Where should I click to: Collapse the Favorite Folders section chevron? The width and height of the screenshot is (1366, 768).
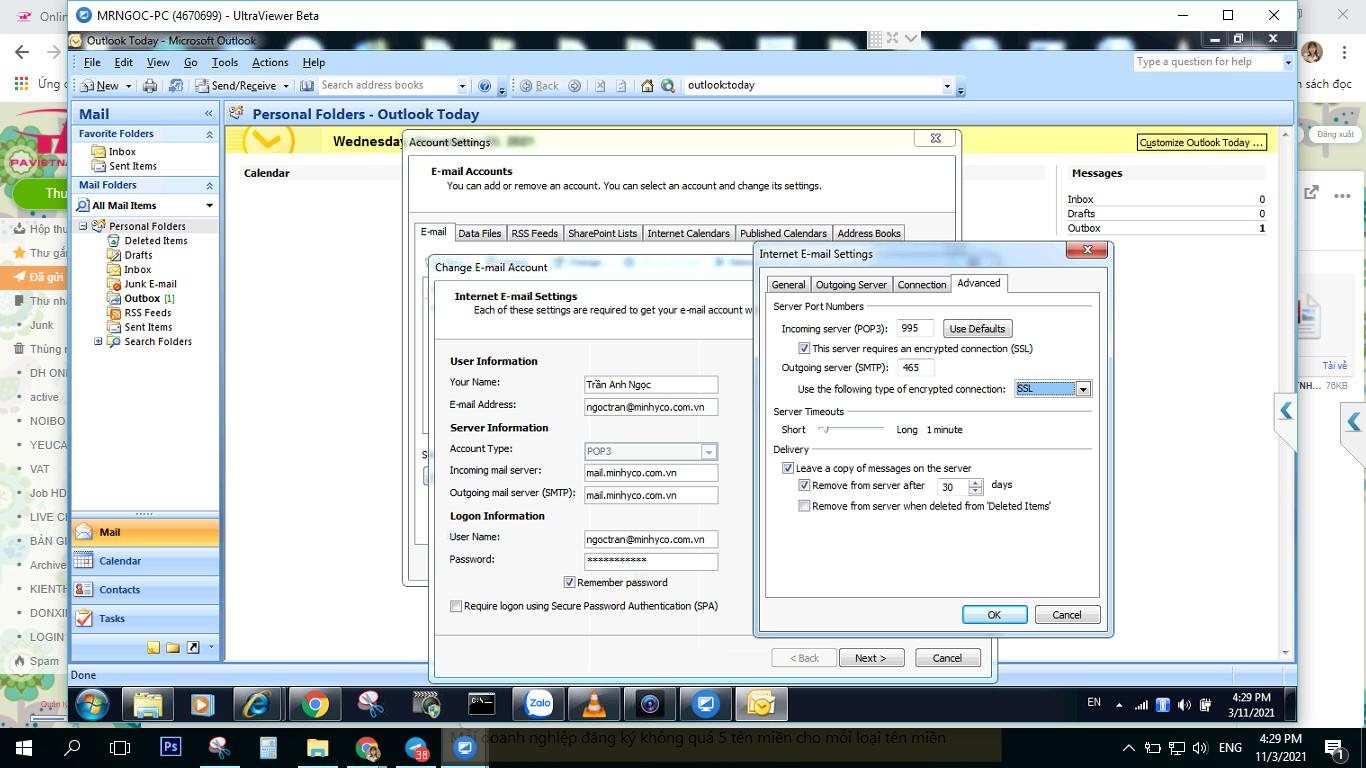(x=209, y=134)
